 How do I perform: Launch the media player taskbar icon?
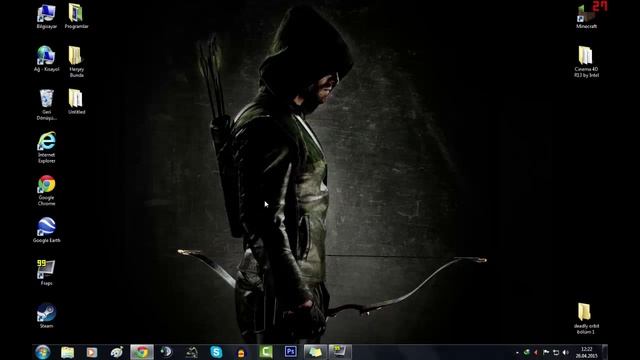tap(92, 352)
